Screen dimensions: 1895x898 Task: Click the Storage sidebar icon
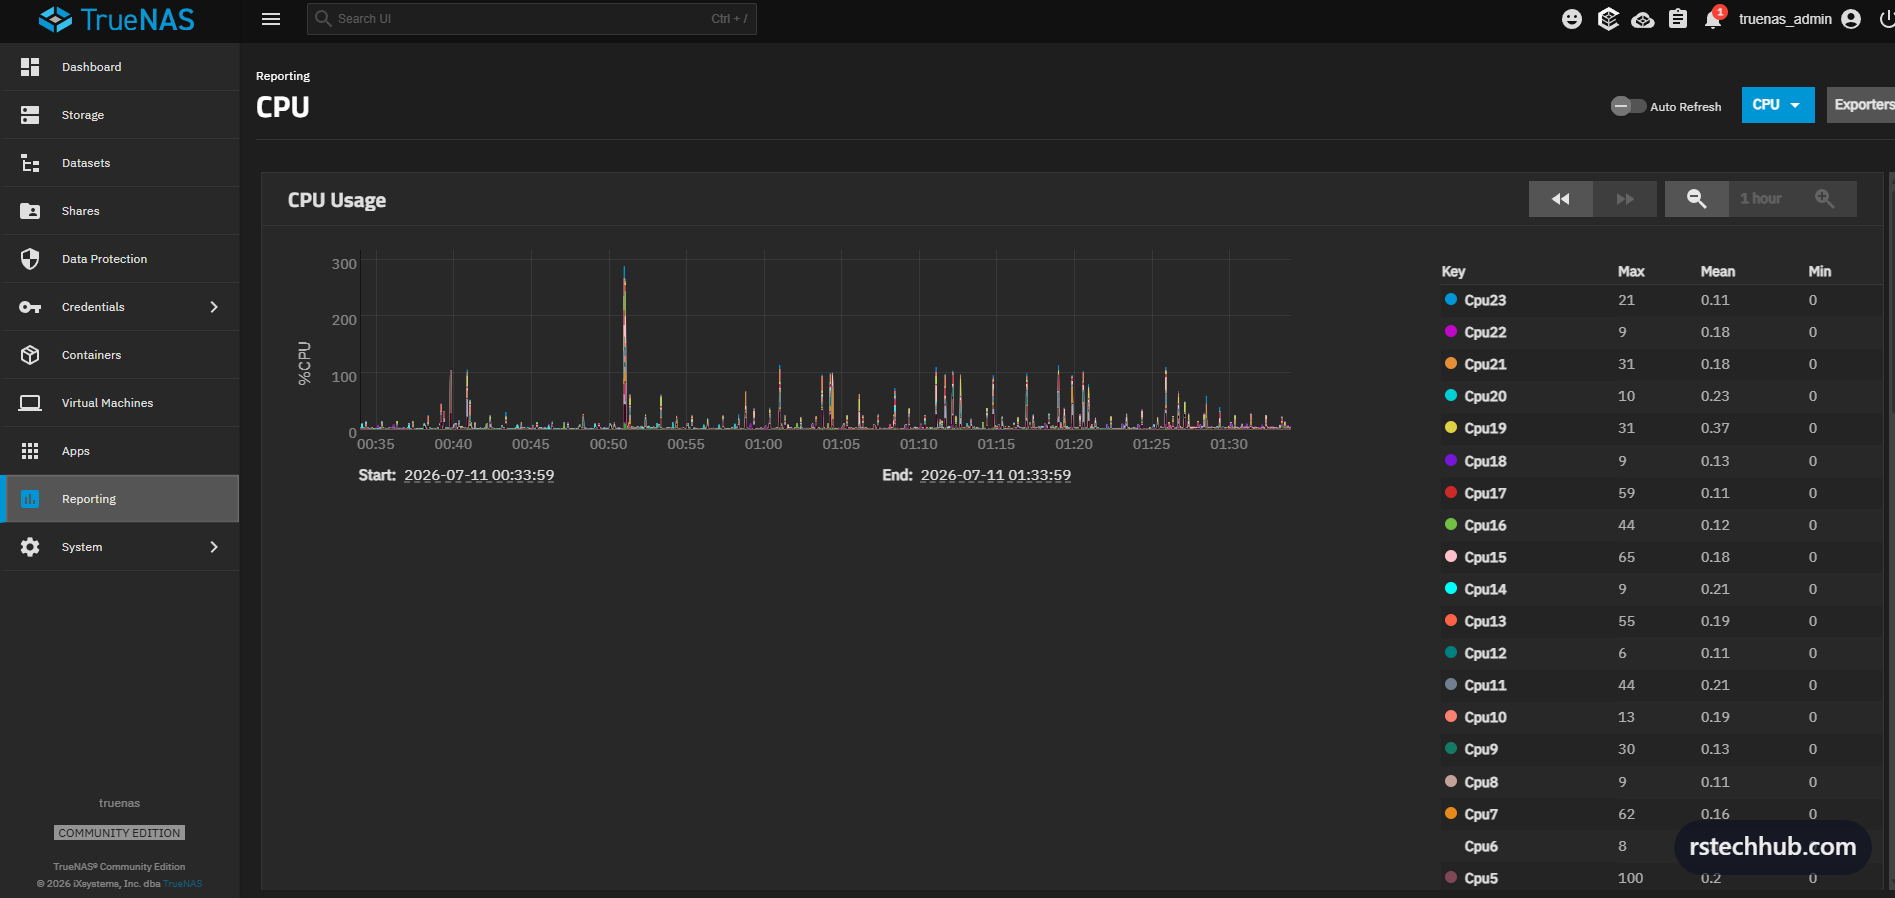pyautogui.click(x=30, y=115)
